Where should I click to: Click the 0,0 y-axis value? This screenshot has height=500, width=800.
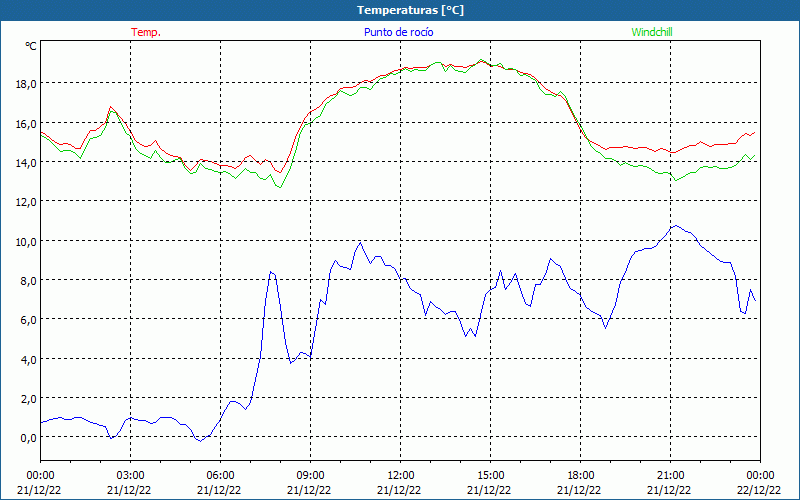(28, 438)
